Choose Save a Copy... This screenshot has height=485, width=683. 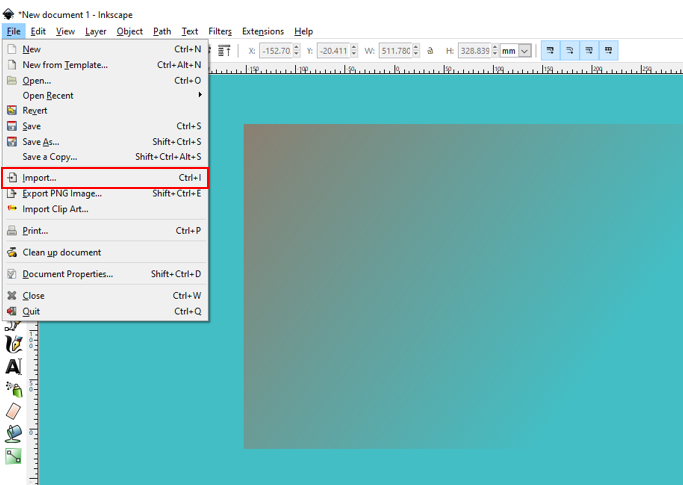[105, 156]
